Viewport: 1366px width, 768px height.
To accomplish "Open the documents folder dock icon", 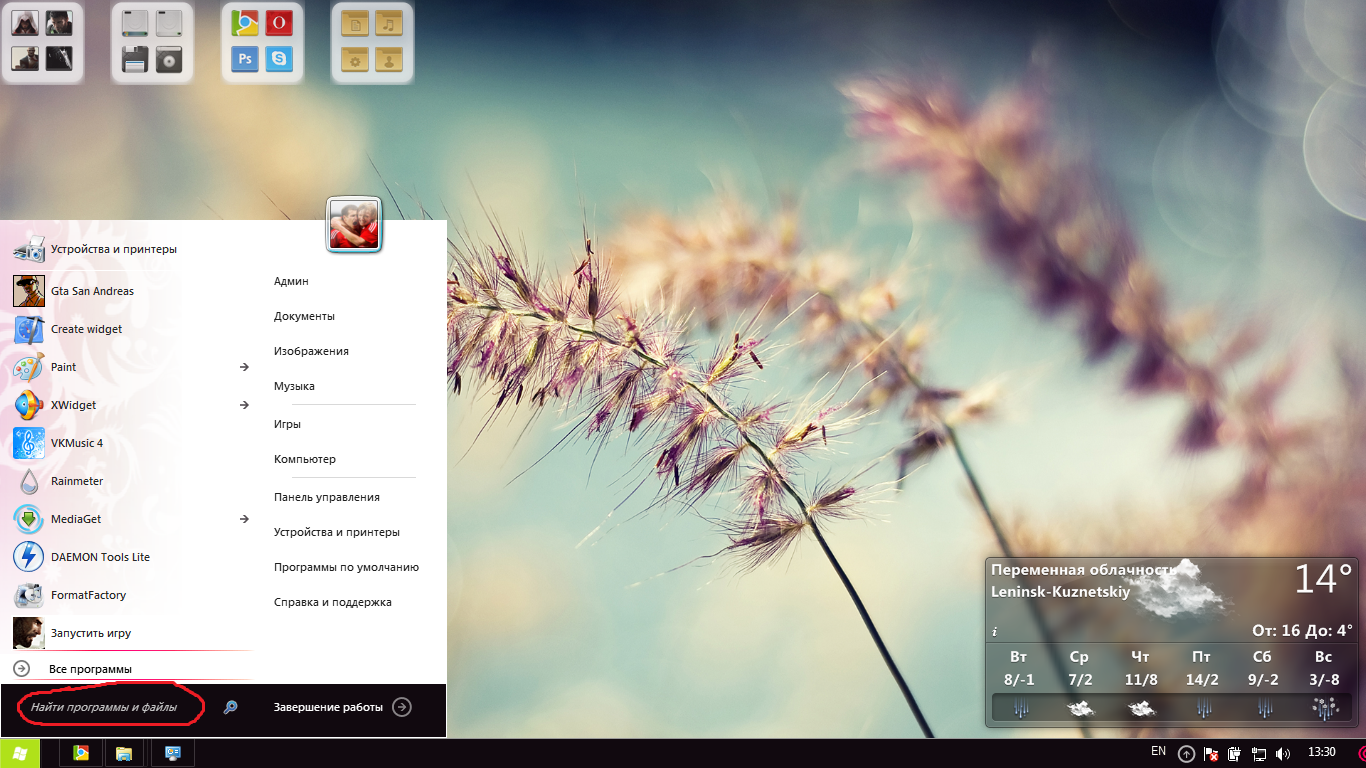I will pyautogui.click(x=355, y=23).
